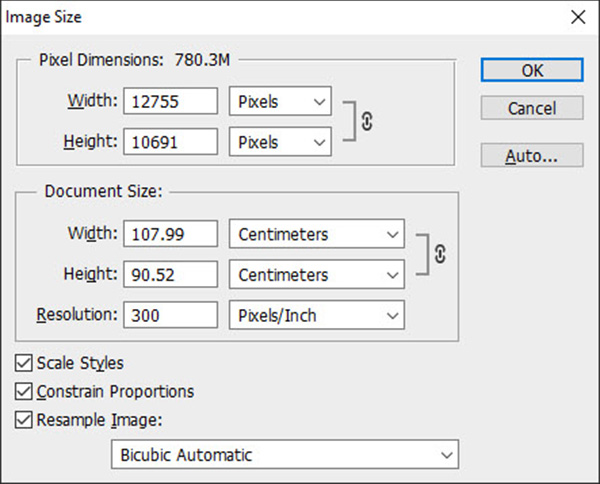Click the Cancel button
The height and width of the screenshot is (484, 600).
coord(532,108)
